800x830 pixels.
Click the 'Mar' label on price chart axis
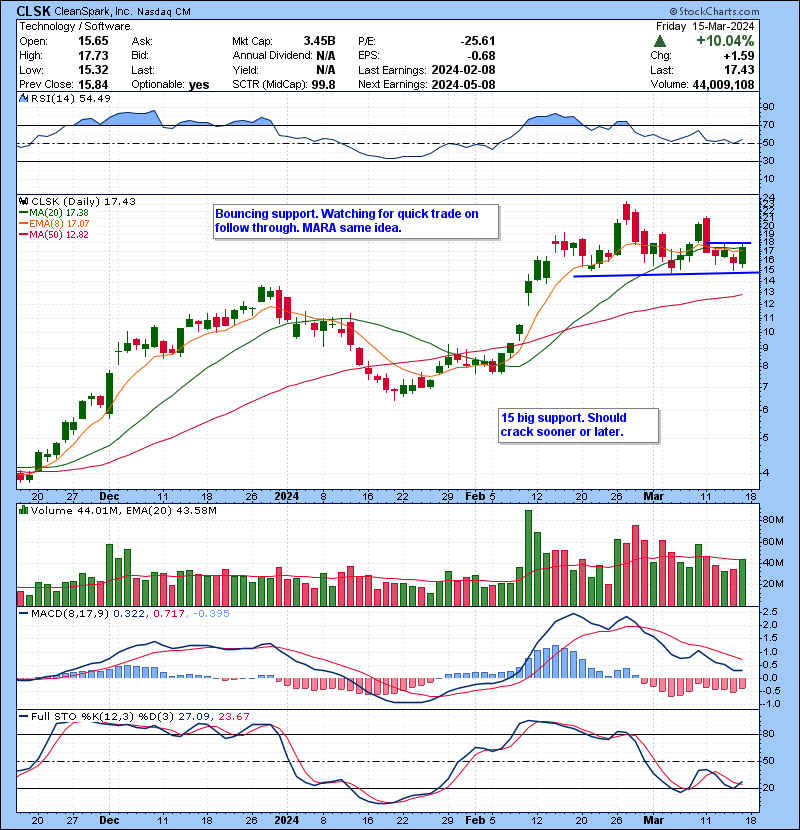(x=653, y=496)
